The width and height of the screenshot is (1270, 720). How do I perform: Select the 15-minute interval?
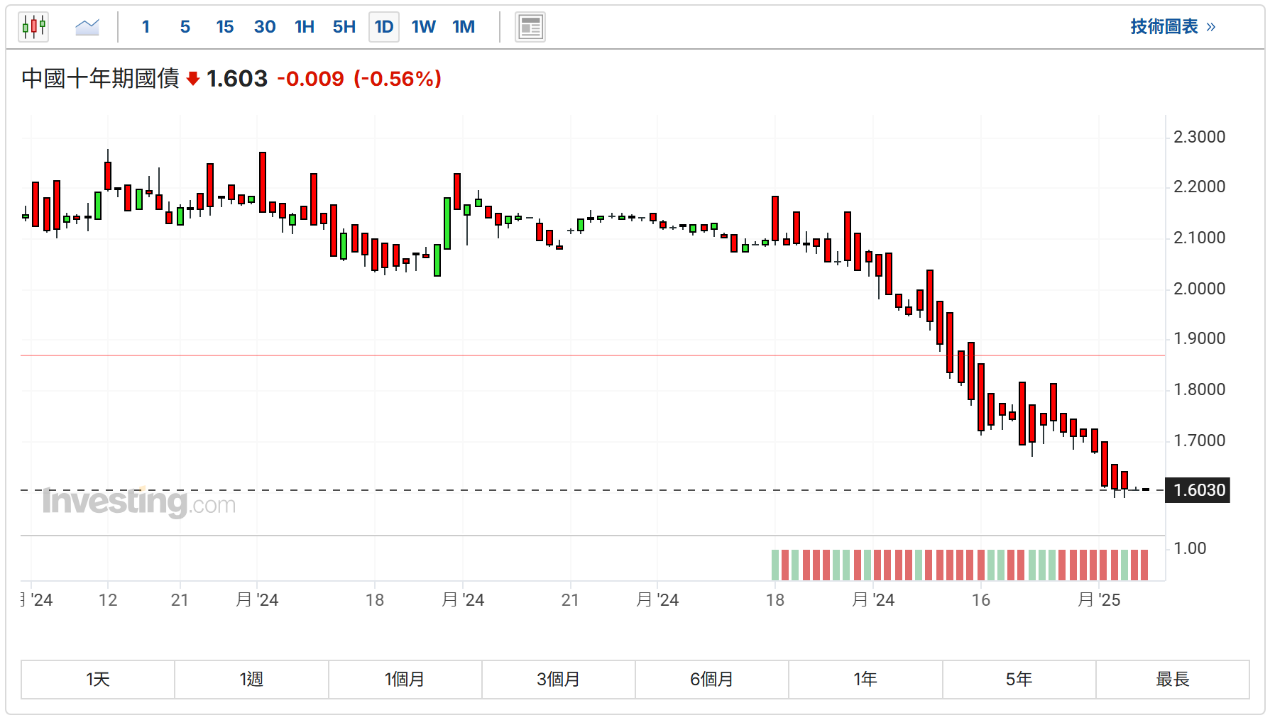[x=225, y=27]
